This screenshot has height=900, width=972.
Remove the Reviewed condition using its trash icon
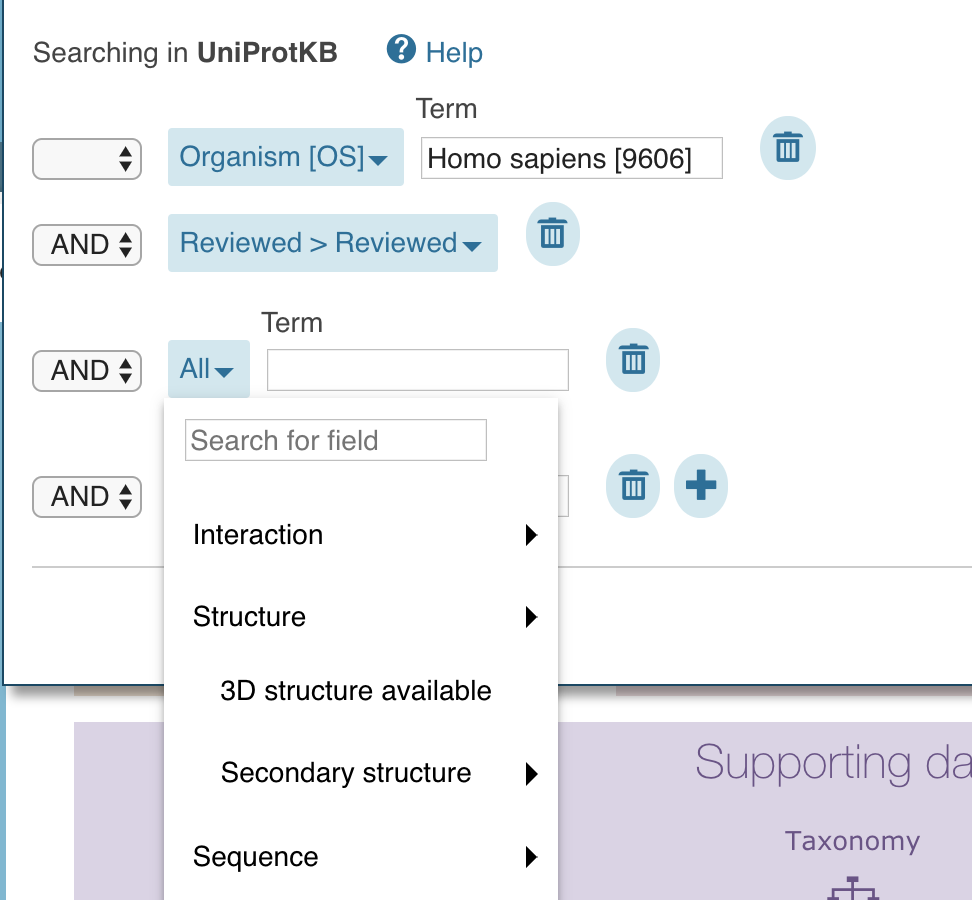553,234
